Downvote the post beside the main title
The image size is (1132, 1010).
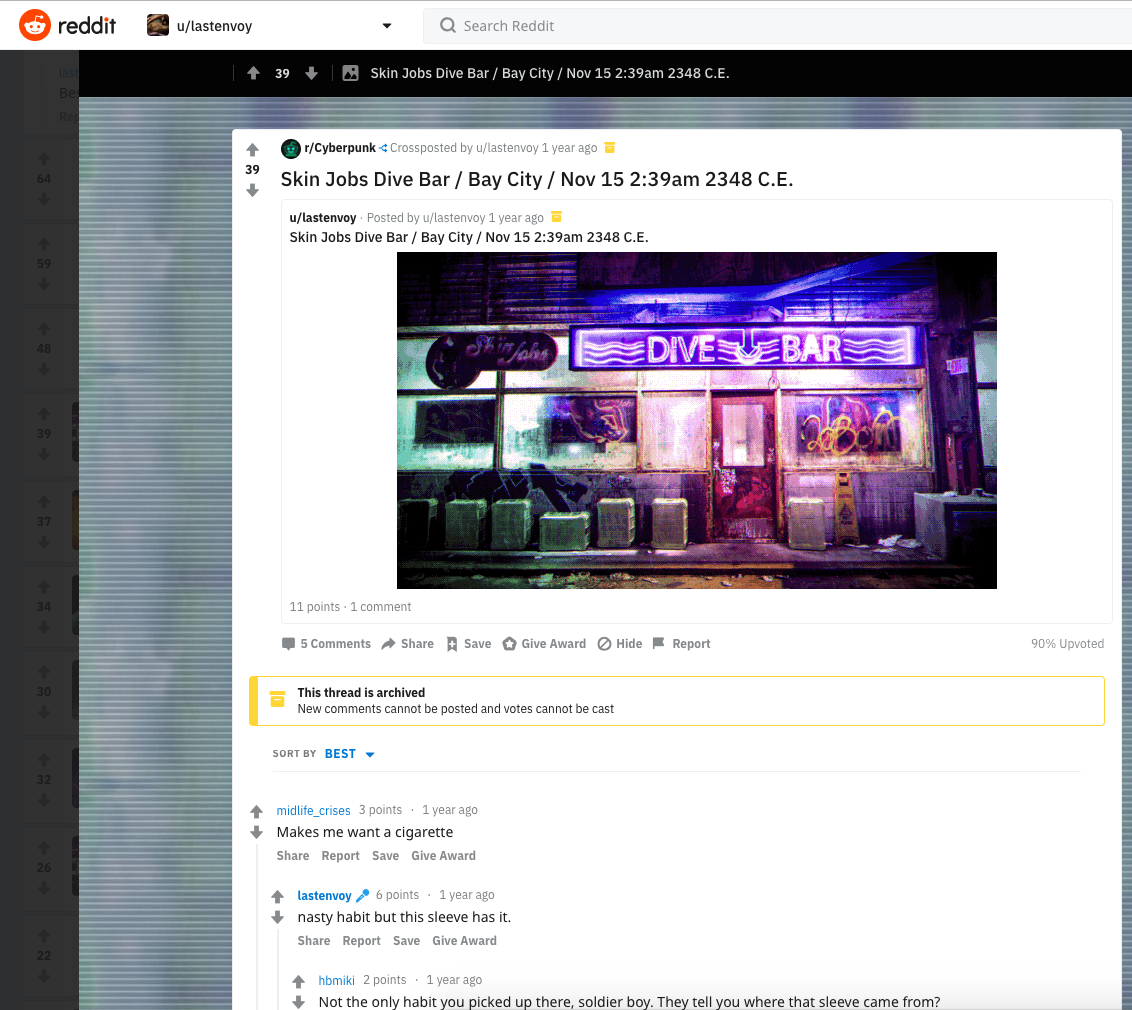click(252, 190)
